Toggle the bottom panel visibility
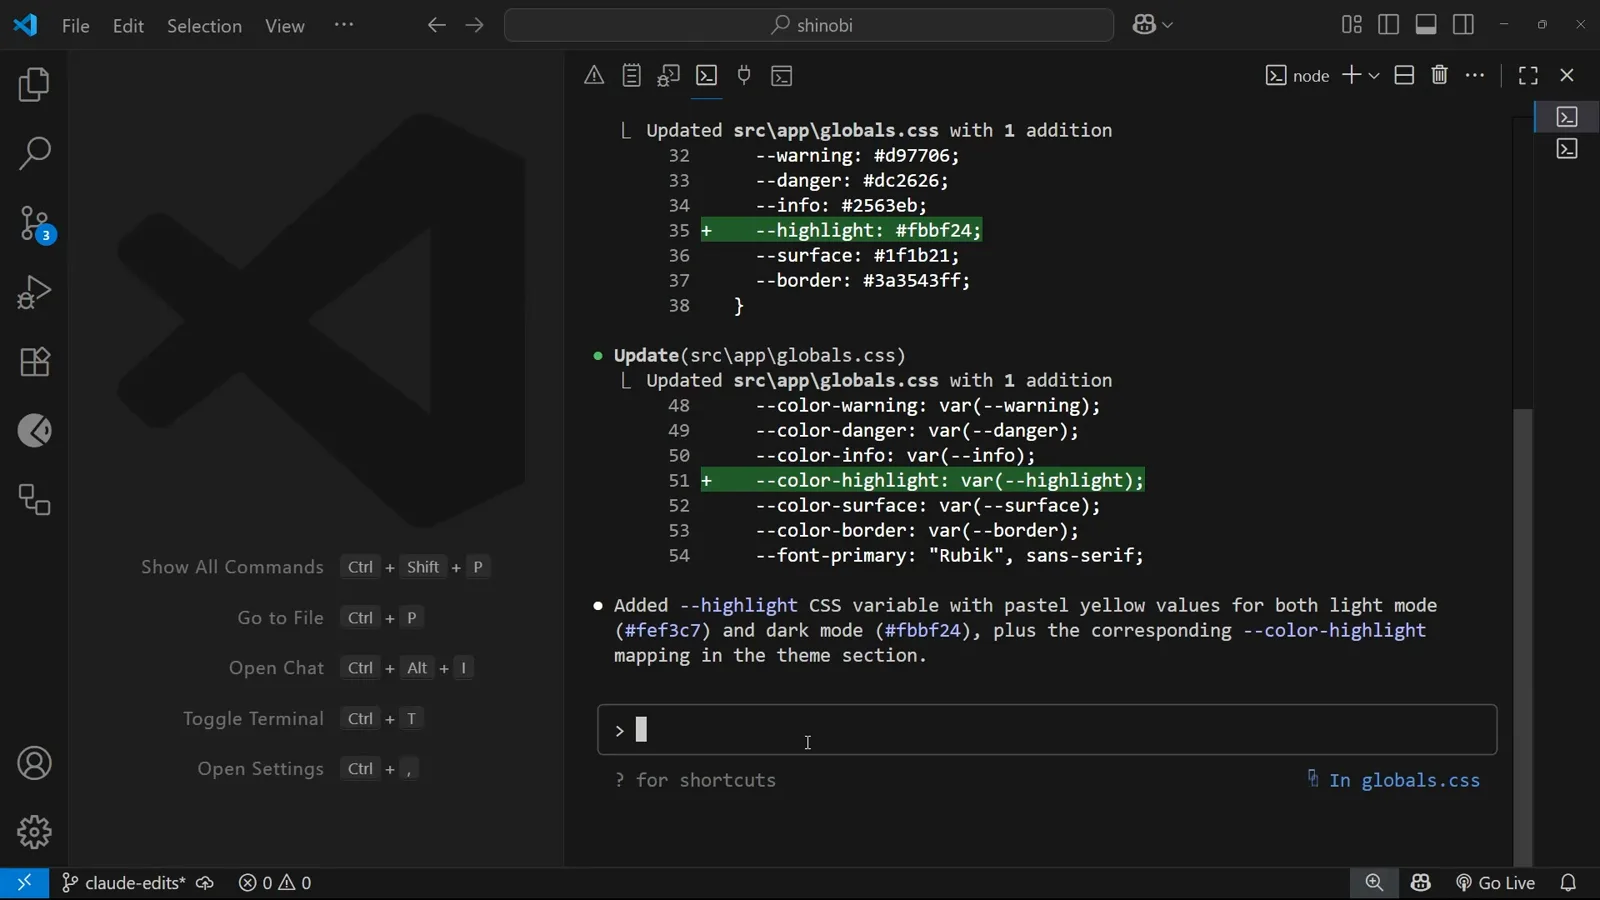This screenshot has width=1600, height=900. point(1426,25)
